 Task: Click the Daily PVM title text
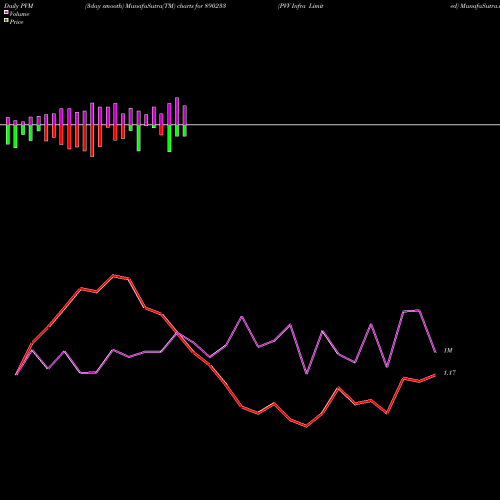(x=19, y=6)
